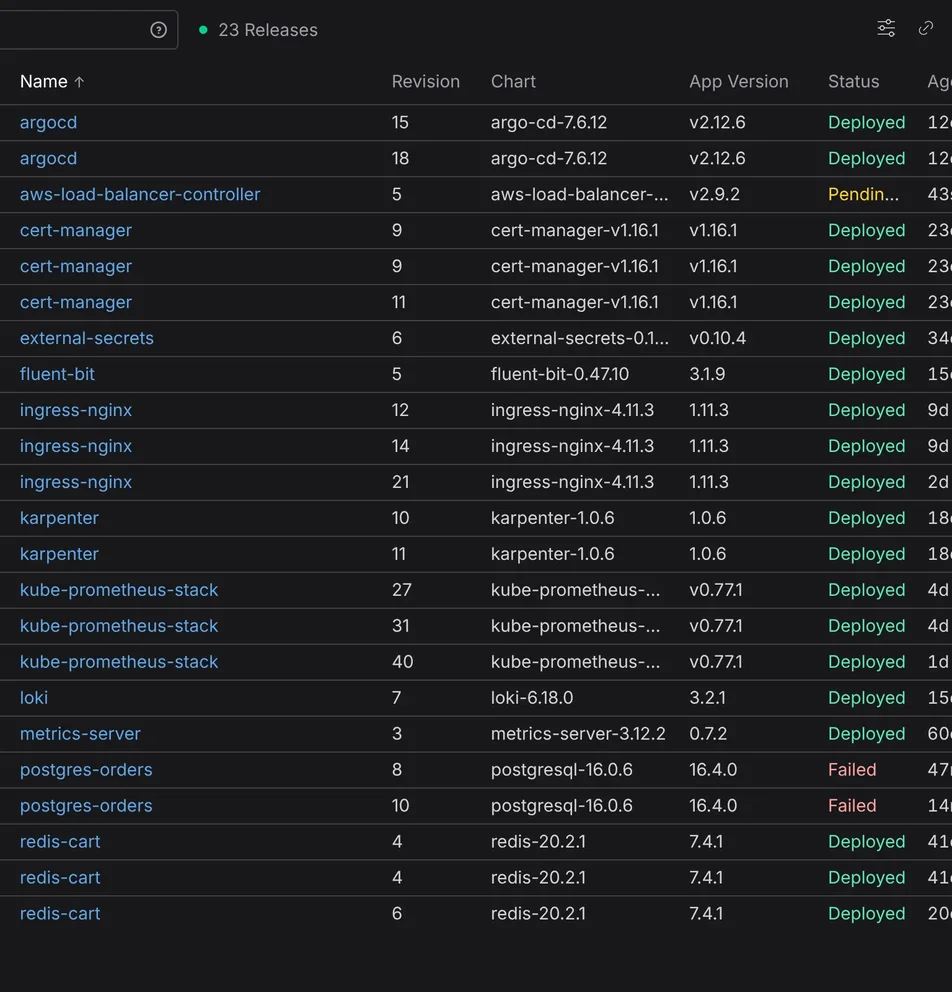Open redis-cart release with revision 6

pyautogui.click(x=60, y=914)
